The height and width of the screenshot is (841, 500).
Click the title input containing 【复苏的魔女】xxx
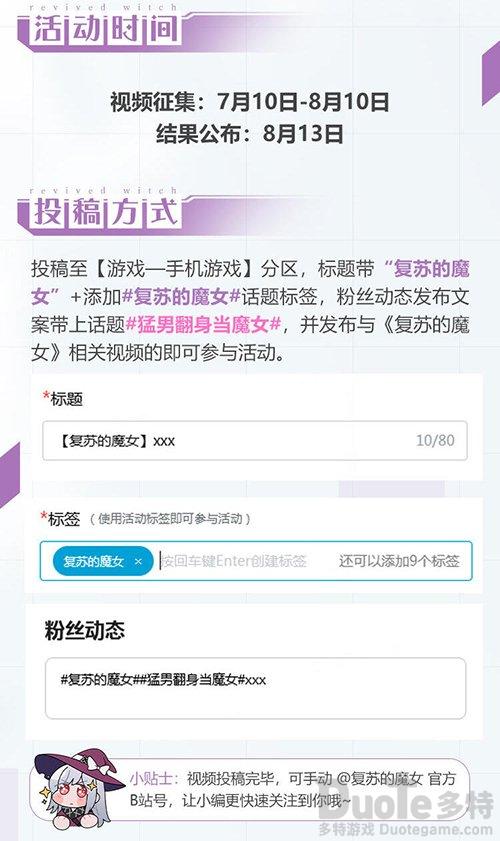[255, 441]
